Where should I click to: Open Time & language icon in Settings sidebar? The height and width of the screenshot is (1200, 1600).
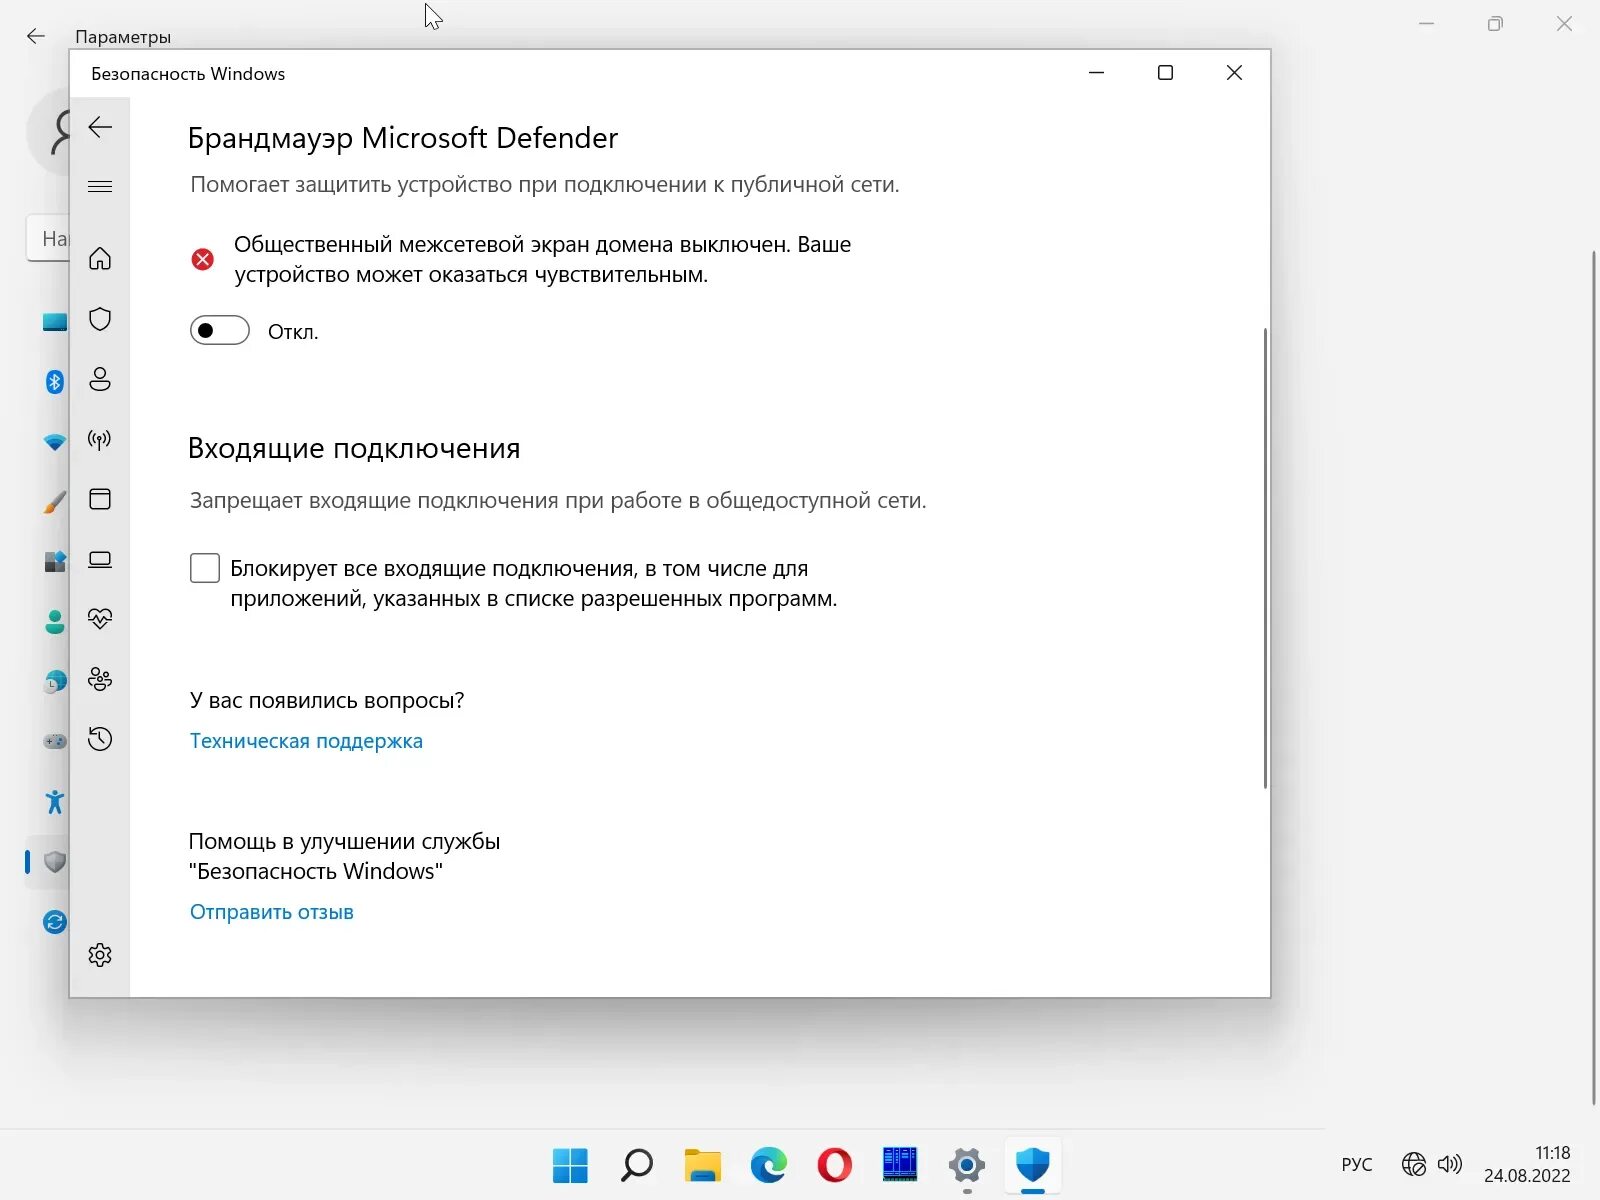[x=54, y=681]
